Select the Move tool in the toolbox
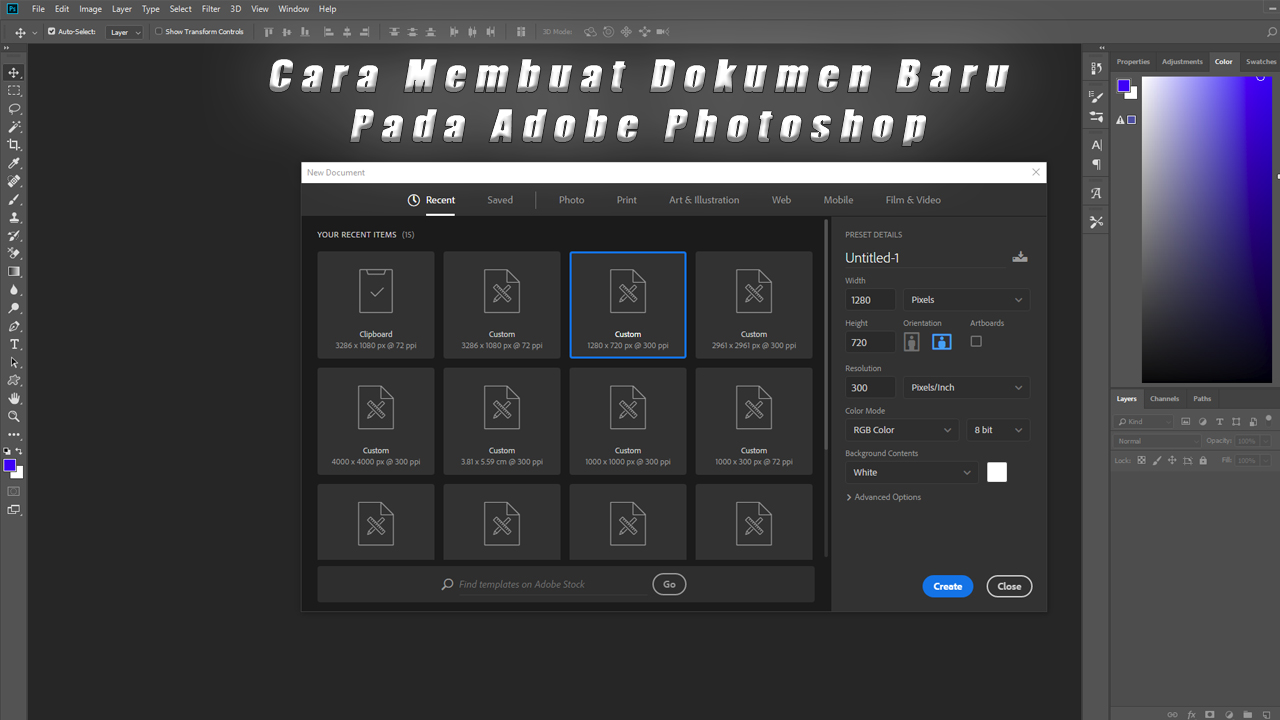 (14, 72)
